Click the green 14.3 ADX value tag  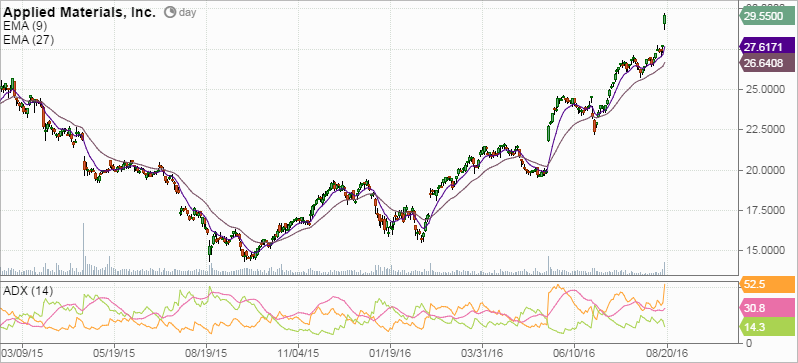click(x=766, y=326)
